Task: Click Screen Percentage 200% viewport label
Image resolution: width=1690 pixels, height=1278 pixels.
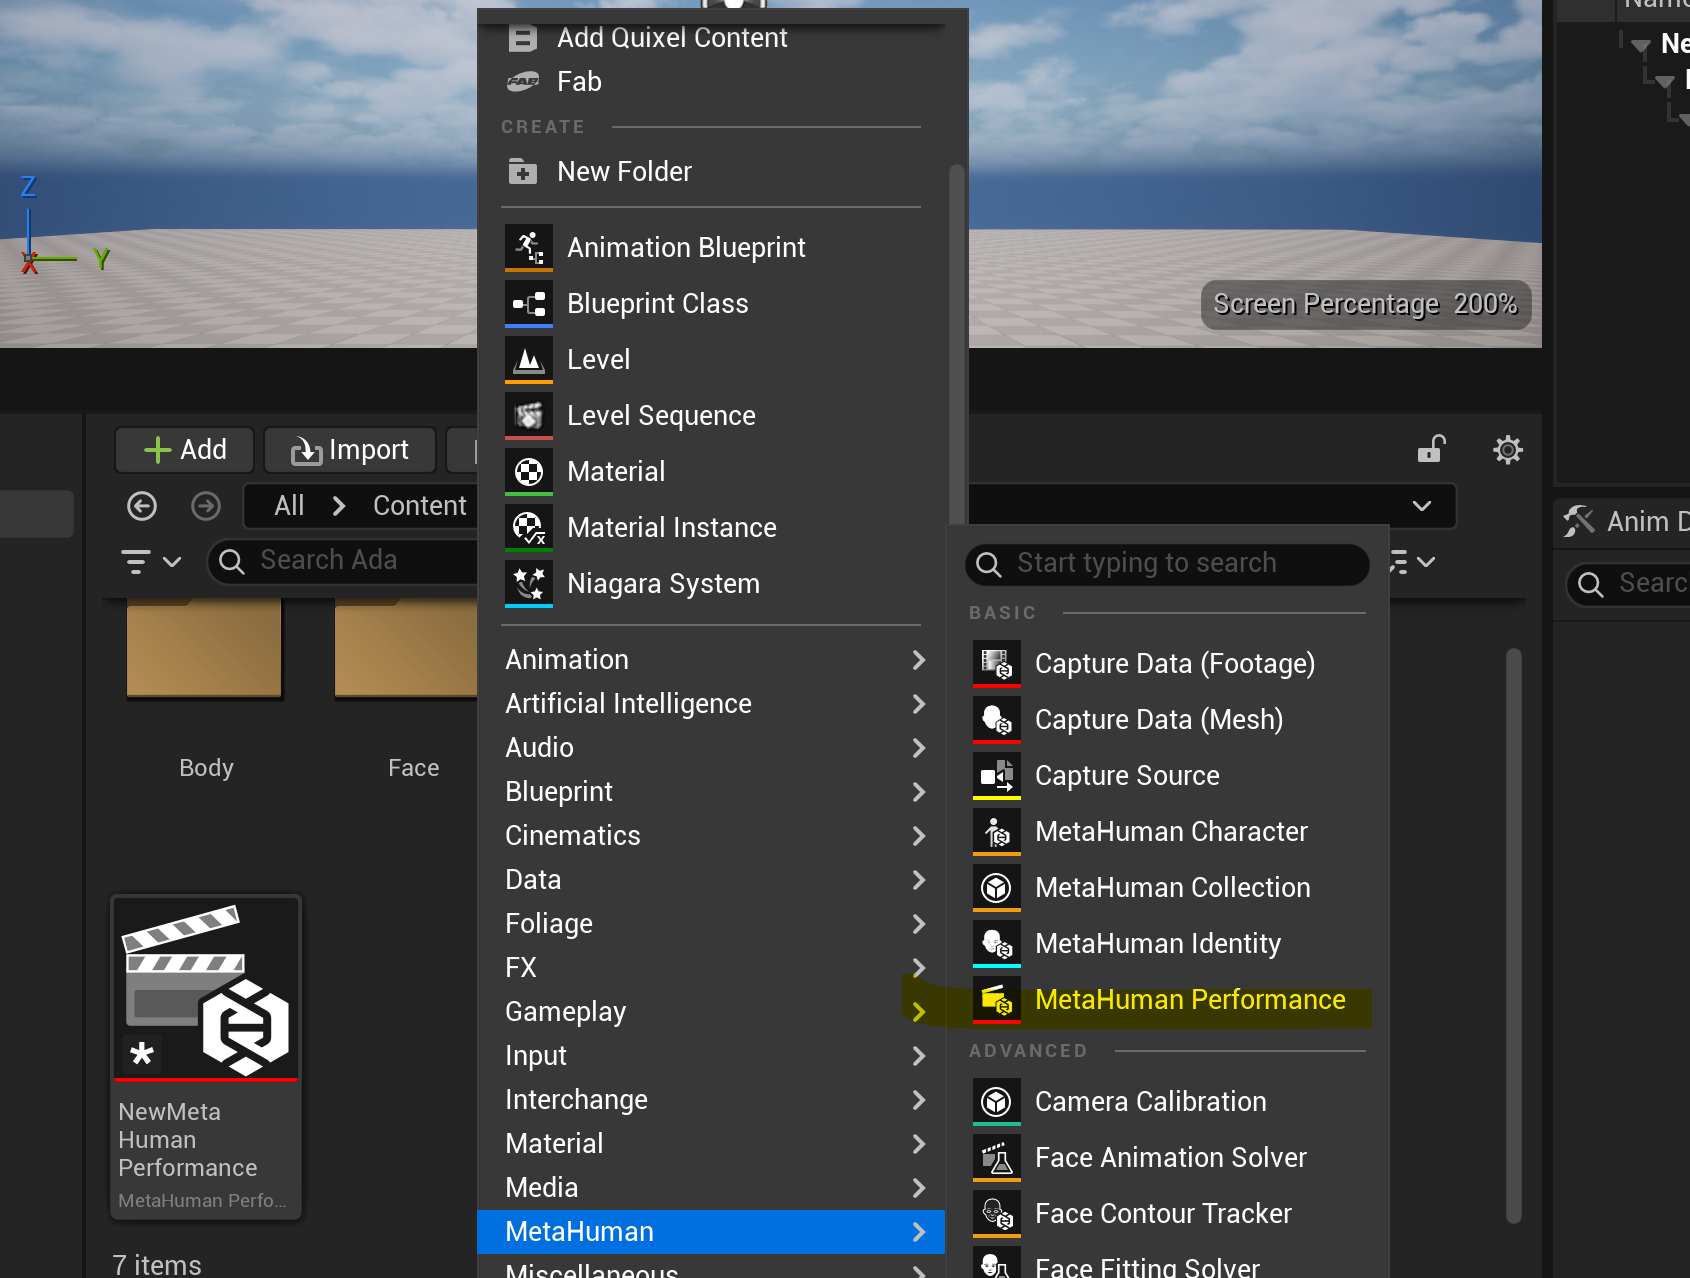Action: 1365,304
